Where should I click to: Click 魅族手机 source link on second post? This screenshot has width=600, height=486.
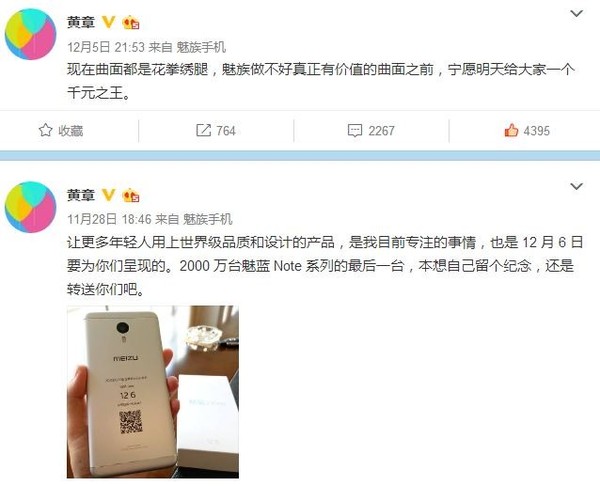pos(208,219)
